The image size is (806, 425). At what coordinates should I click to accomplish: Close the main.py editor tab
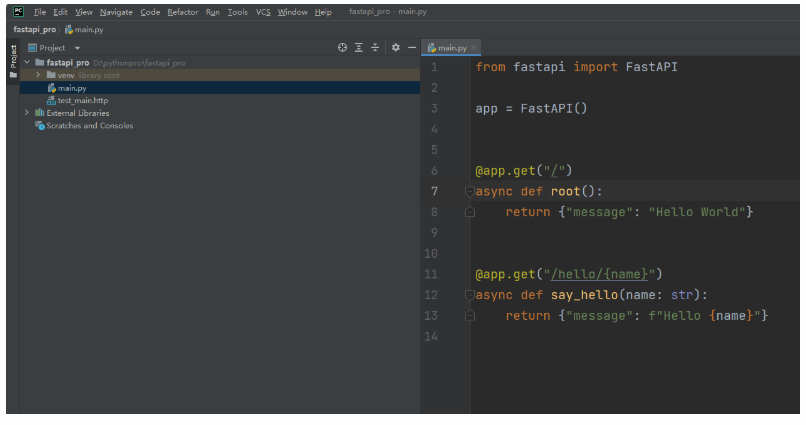[473, 47]
